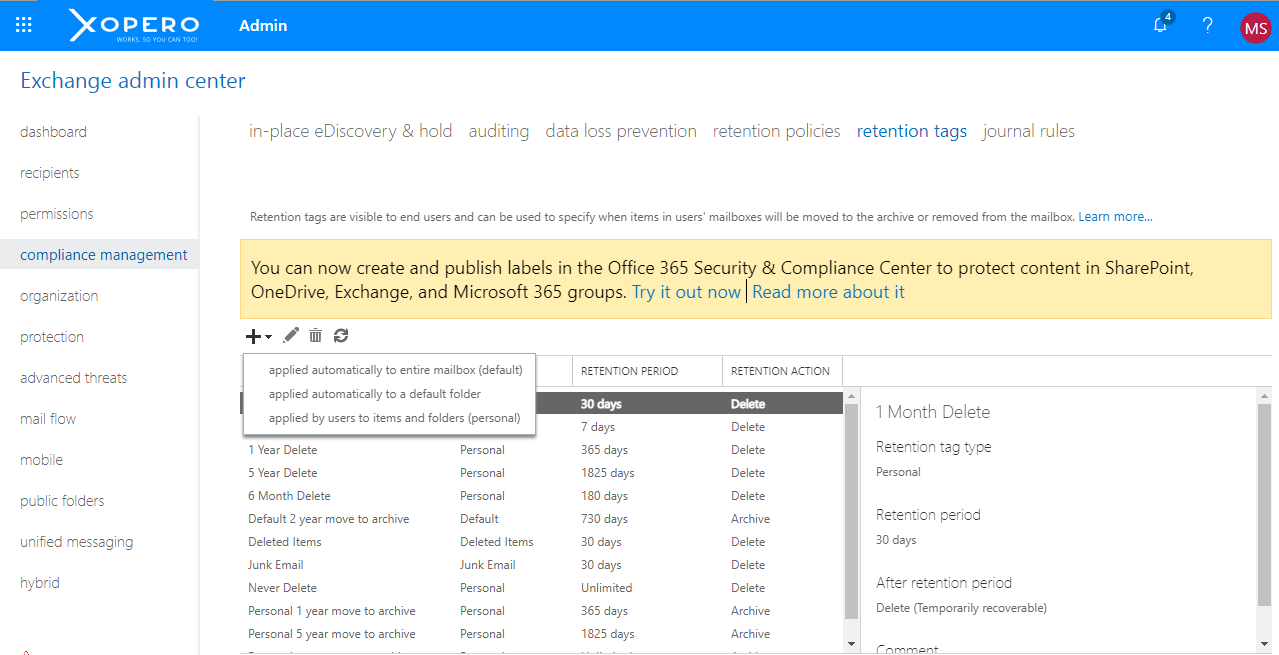The height and width of the screenshot is (655, 1279).
Task: Click the edit pencil icon
Action: point(291,336)
